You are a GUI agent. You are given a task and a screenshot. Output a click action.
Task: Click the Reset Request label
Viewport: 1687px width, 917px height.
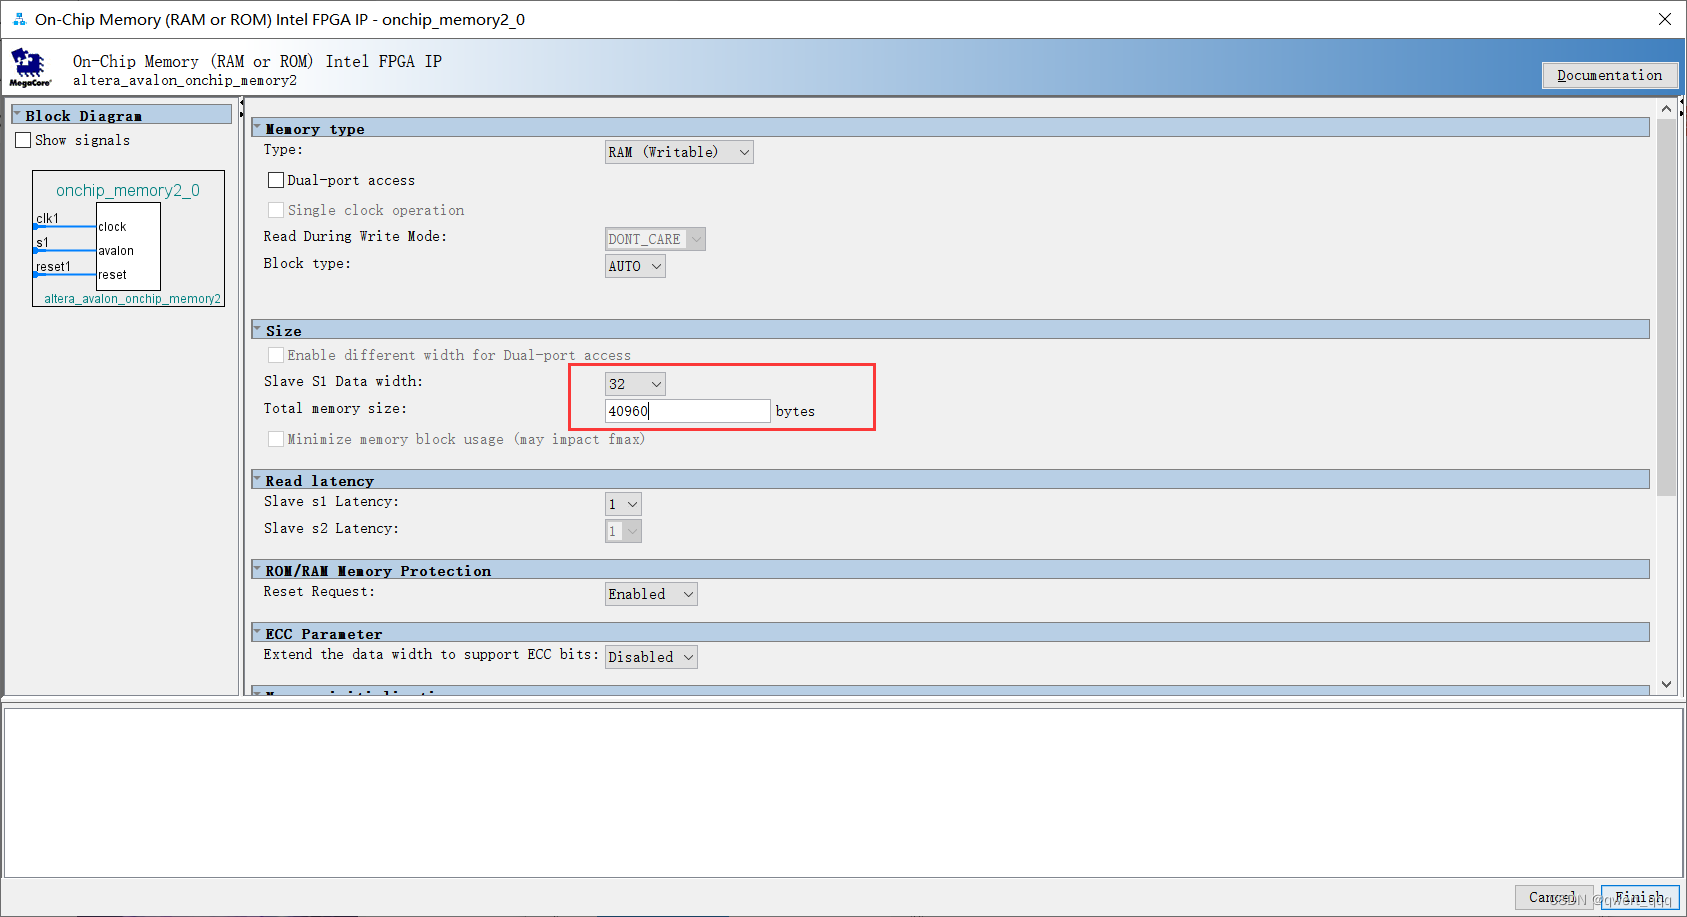click(319, 591)
